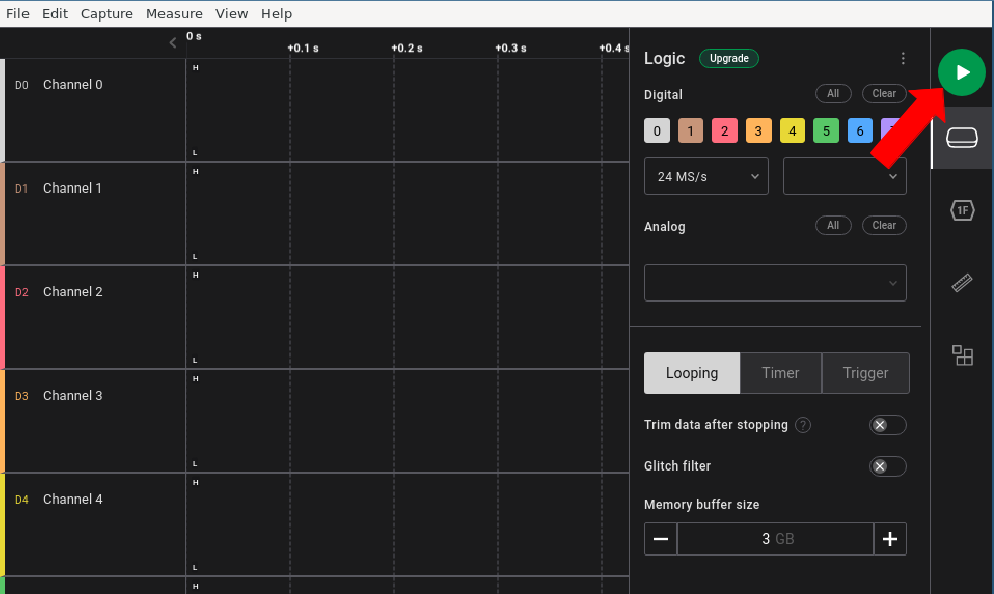
Task: Enable the Glitch filter switch
Action: 887,466
